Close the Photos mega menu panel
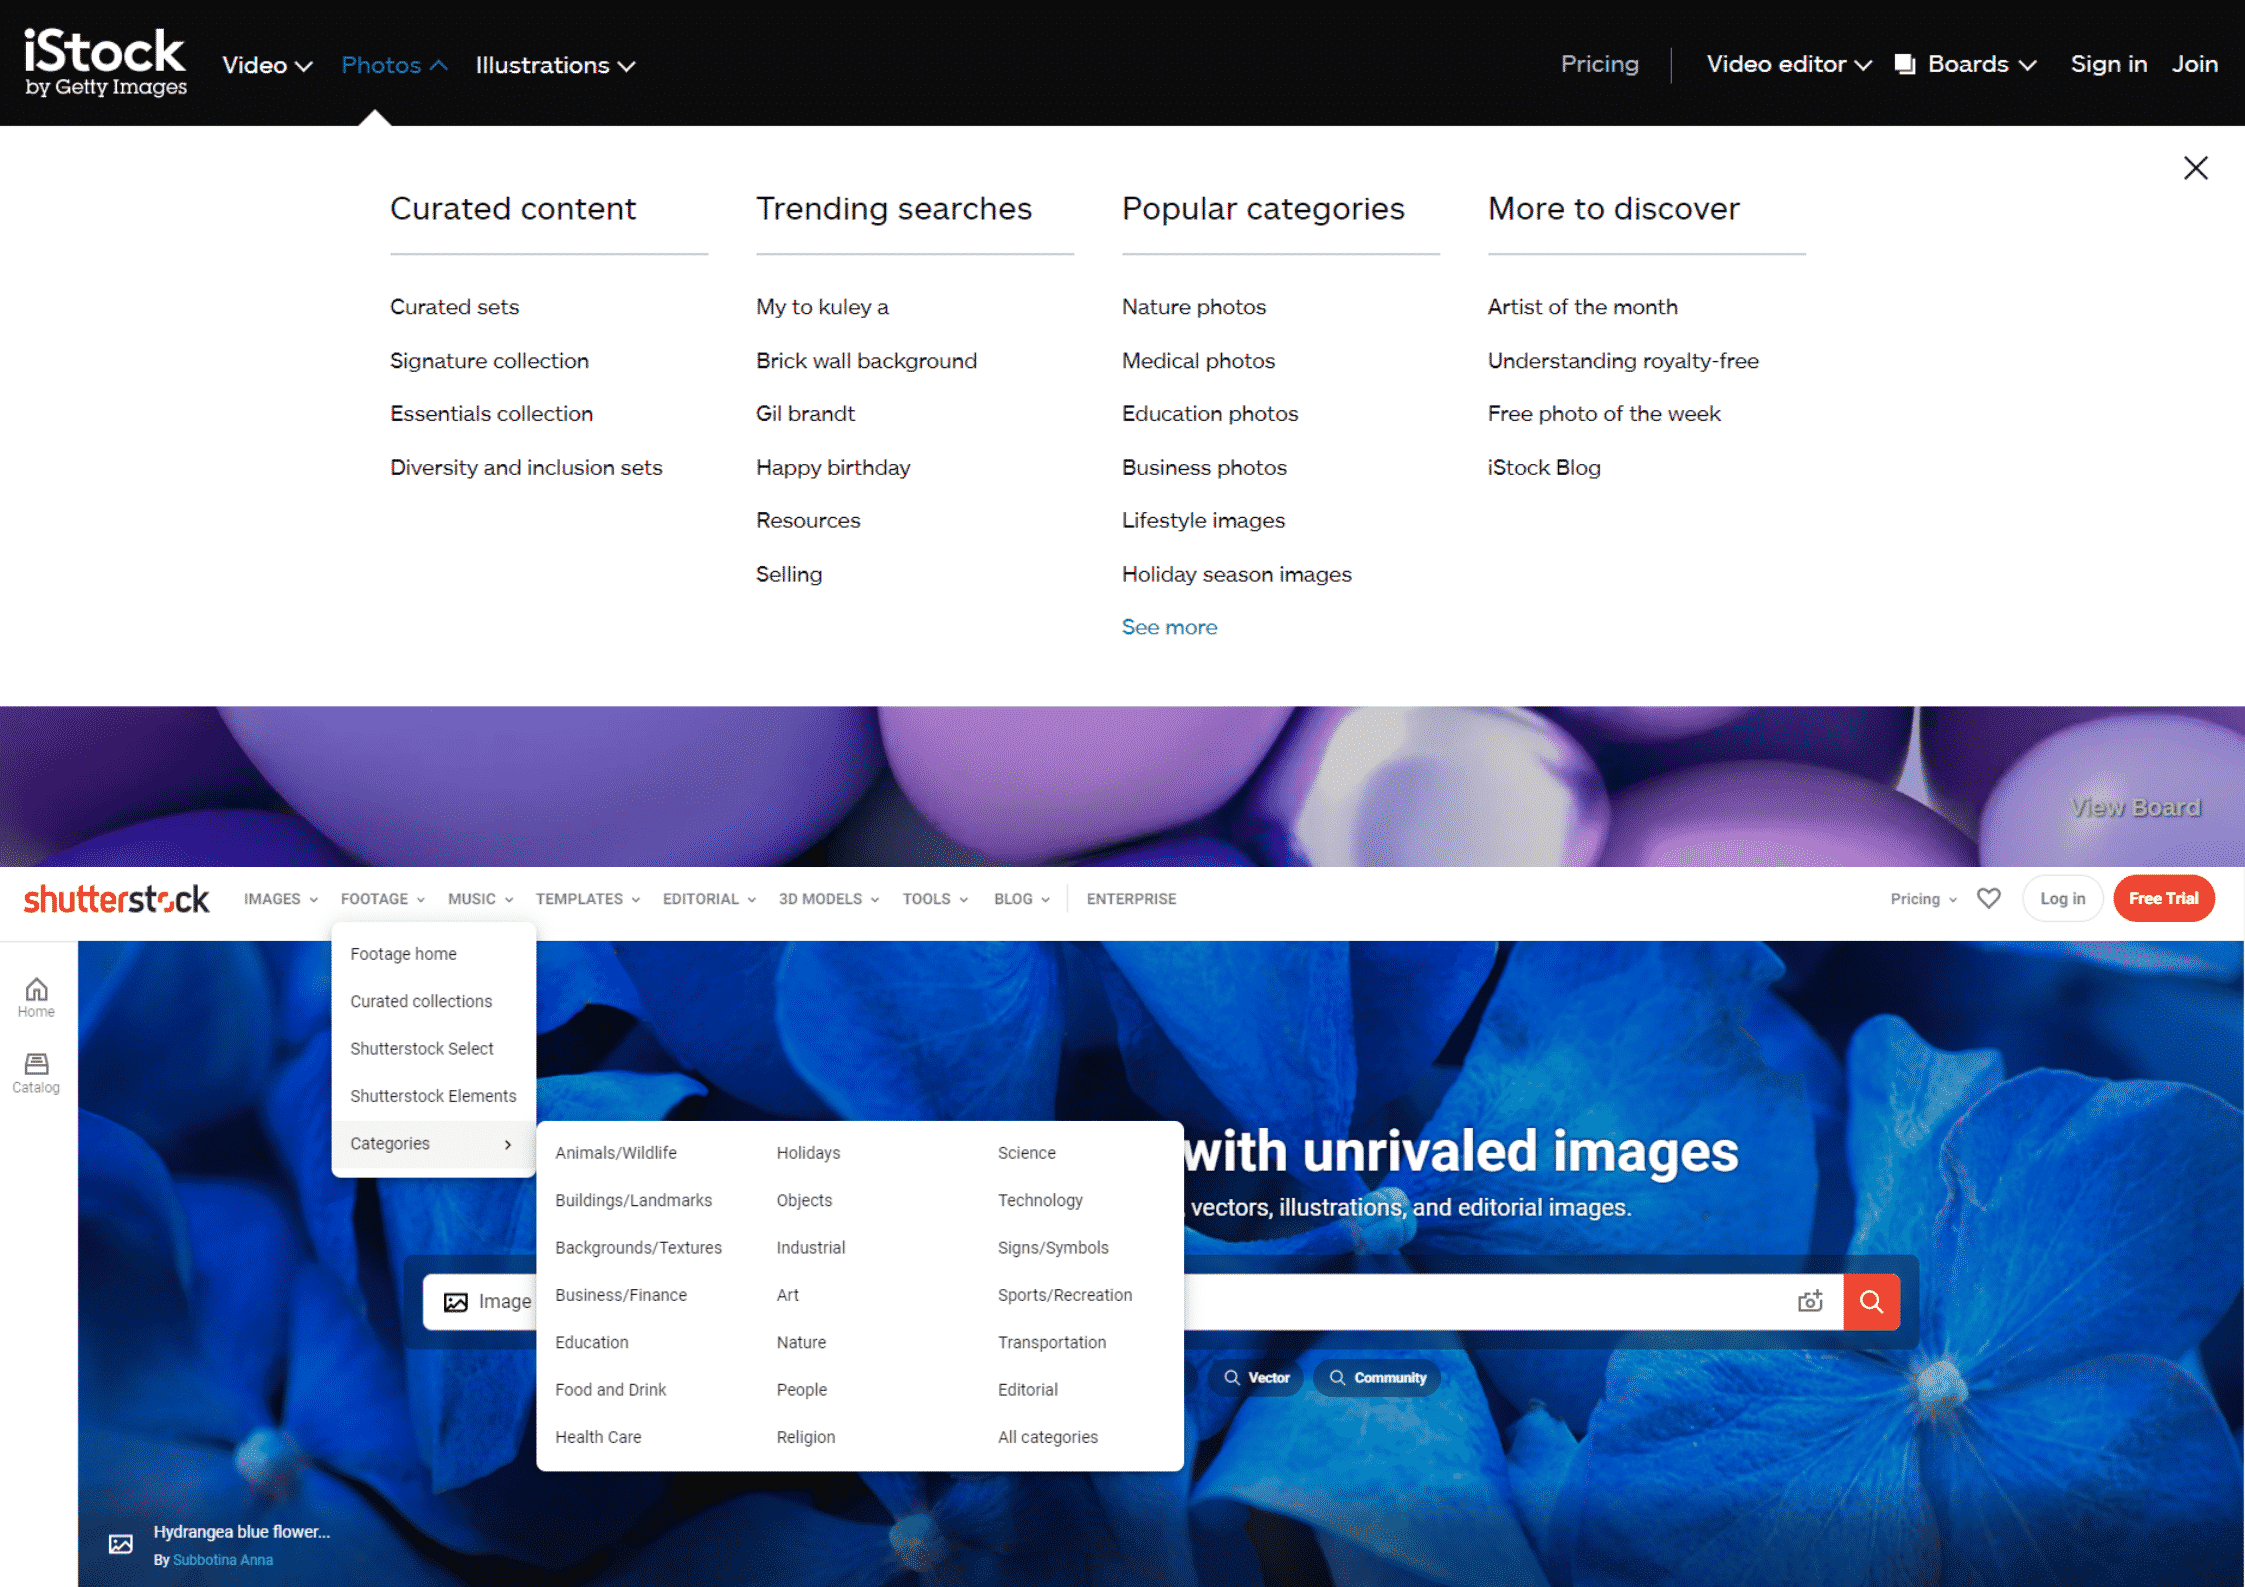This screenshot has width=2245, height=1587. click(2195, 168)
